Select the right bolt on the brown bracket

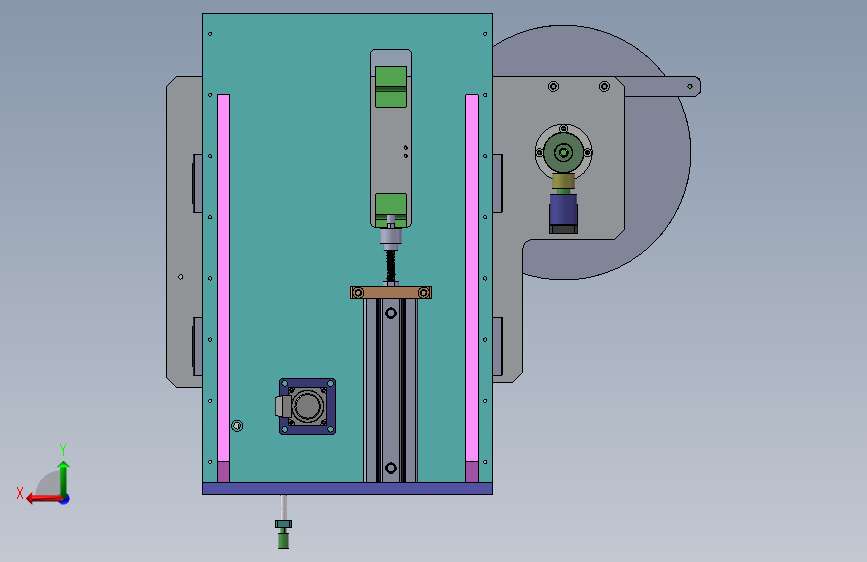424,293
